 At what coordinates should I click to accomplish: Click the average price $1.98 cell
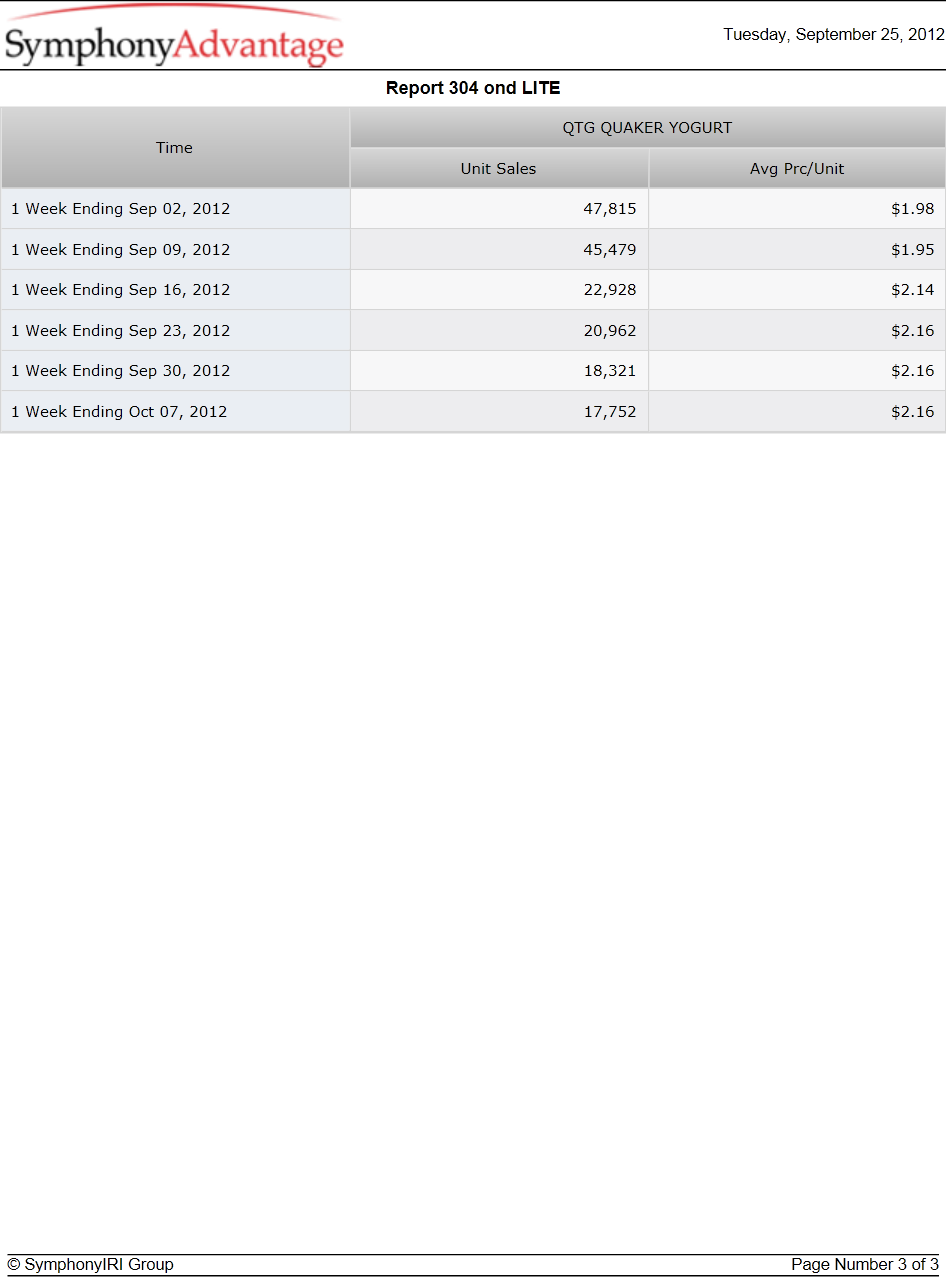tap(797, 209)
